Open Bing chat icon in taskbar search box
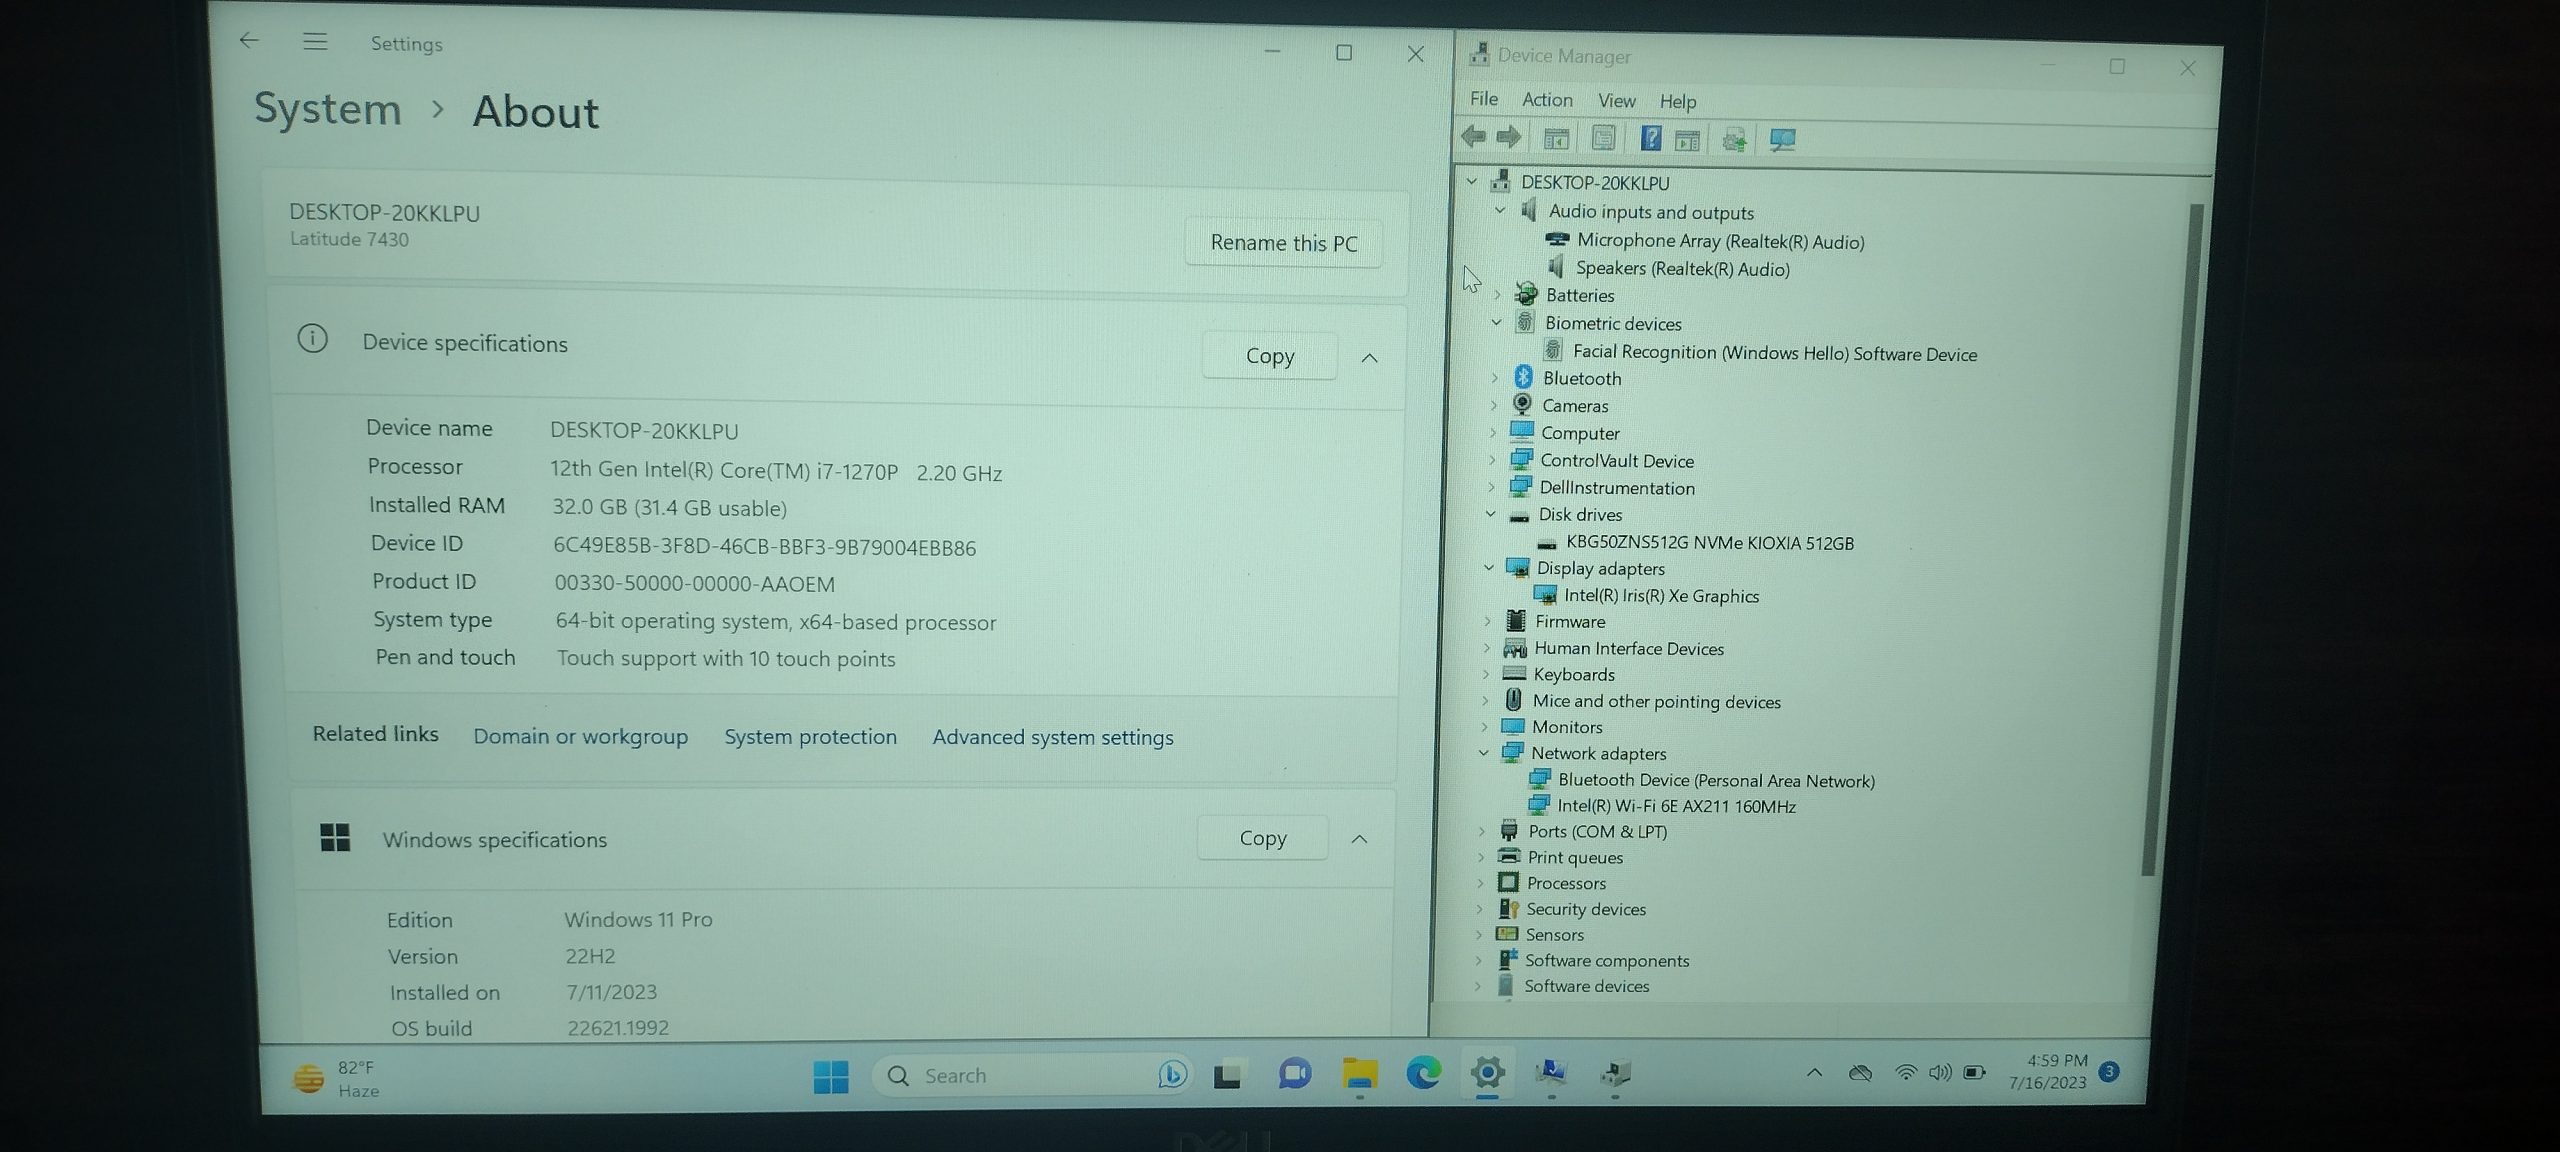2560x1152 pixels. (1172, 1075)
